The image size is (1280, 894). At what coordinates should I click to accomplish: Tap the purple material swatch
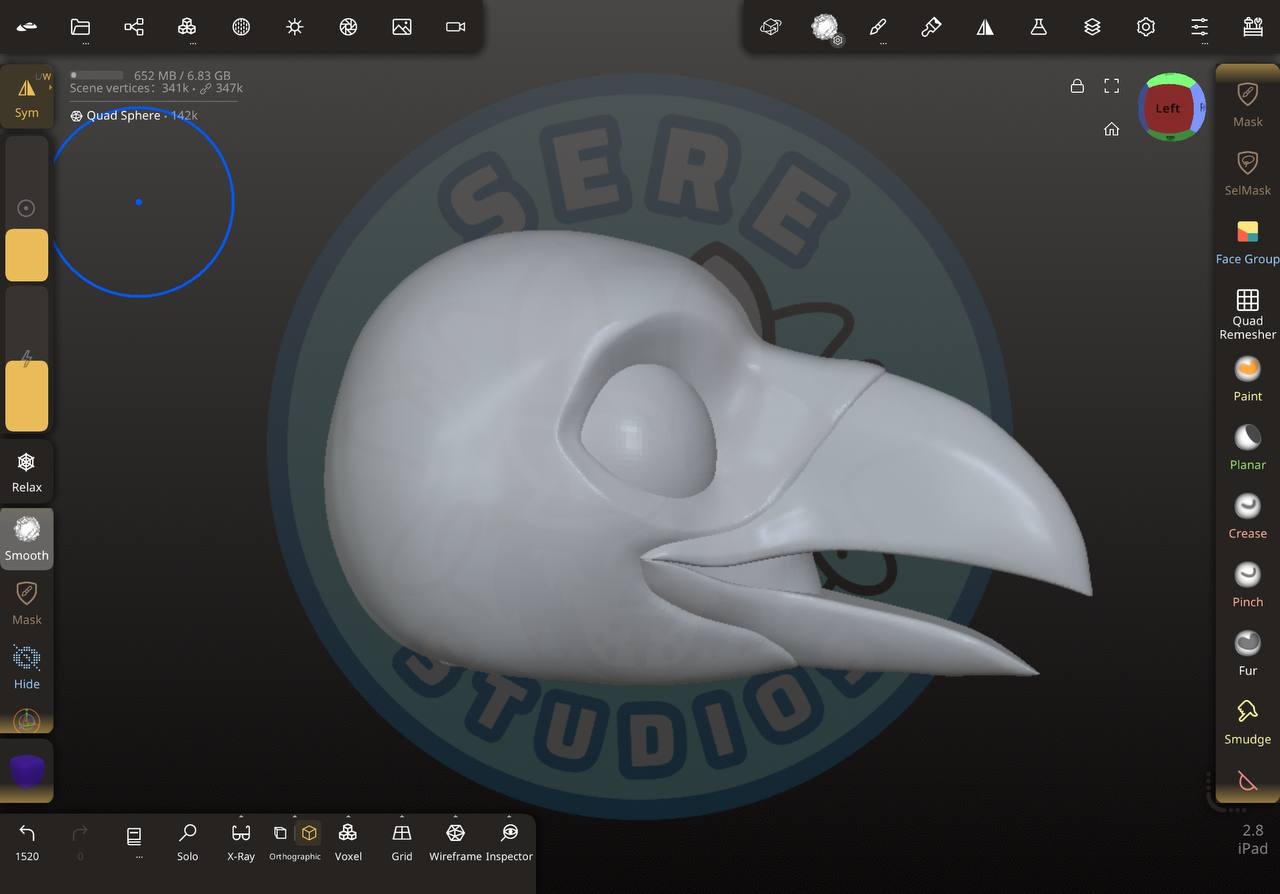tap(27, 771)
